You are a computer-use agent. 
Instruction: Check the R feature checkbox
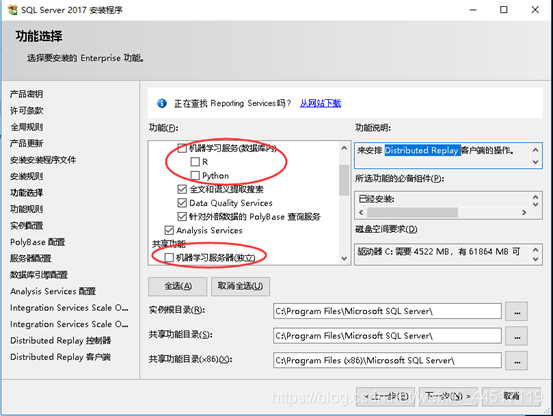(x=195, y=162)
